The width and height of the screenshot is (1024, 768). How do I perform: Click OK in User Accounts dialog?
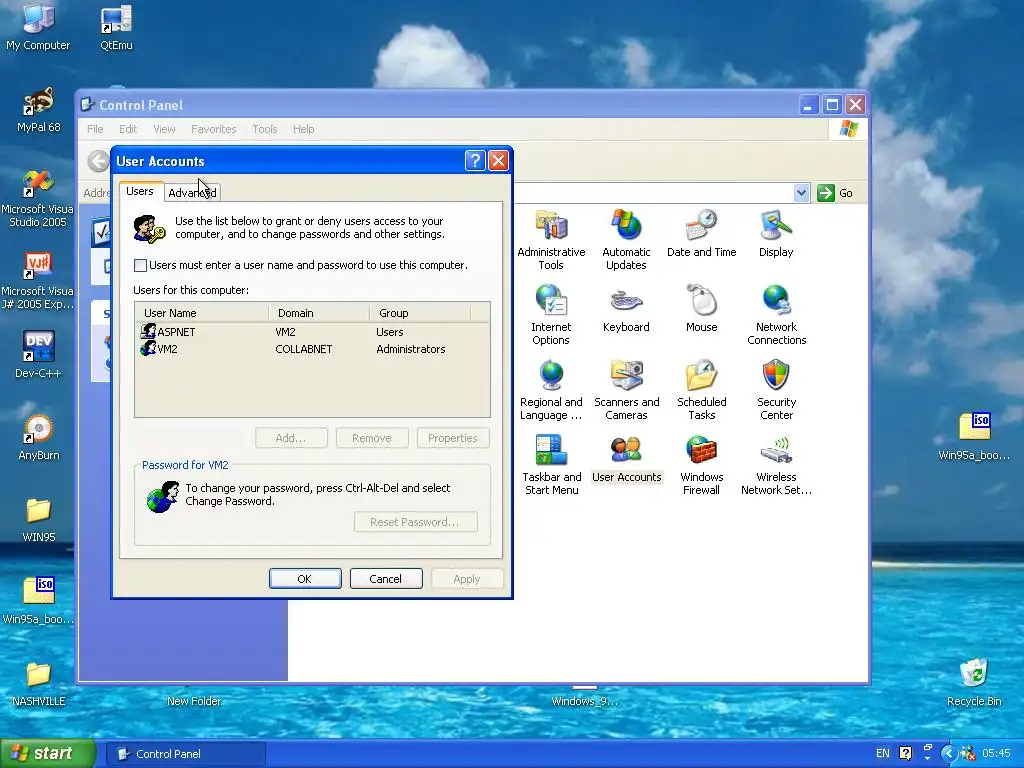click(x=305, y=579)
